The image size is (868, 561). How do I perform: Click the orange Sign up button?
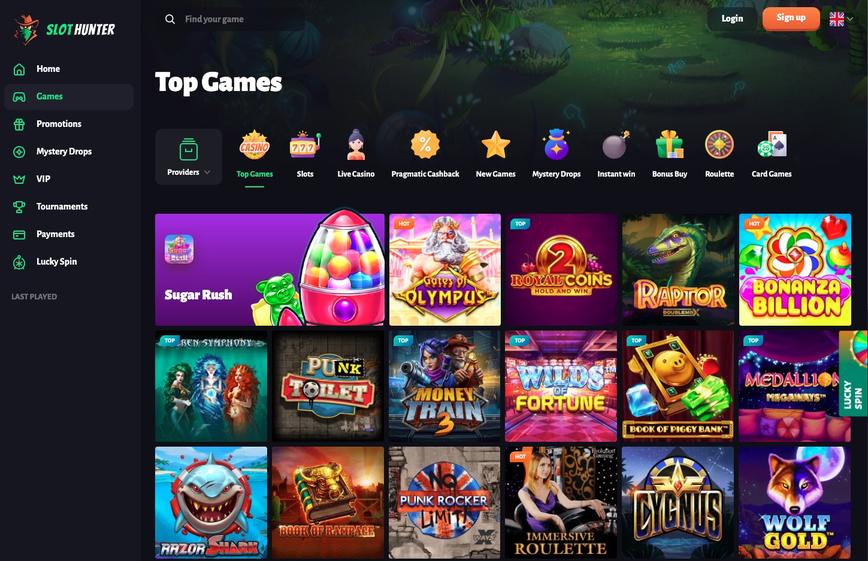point(791,18)
